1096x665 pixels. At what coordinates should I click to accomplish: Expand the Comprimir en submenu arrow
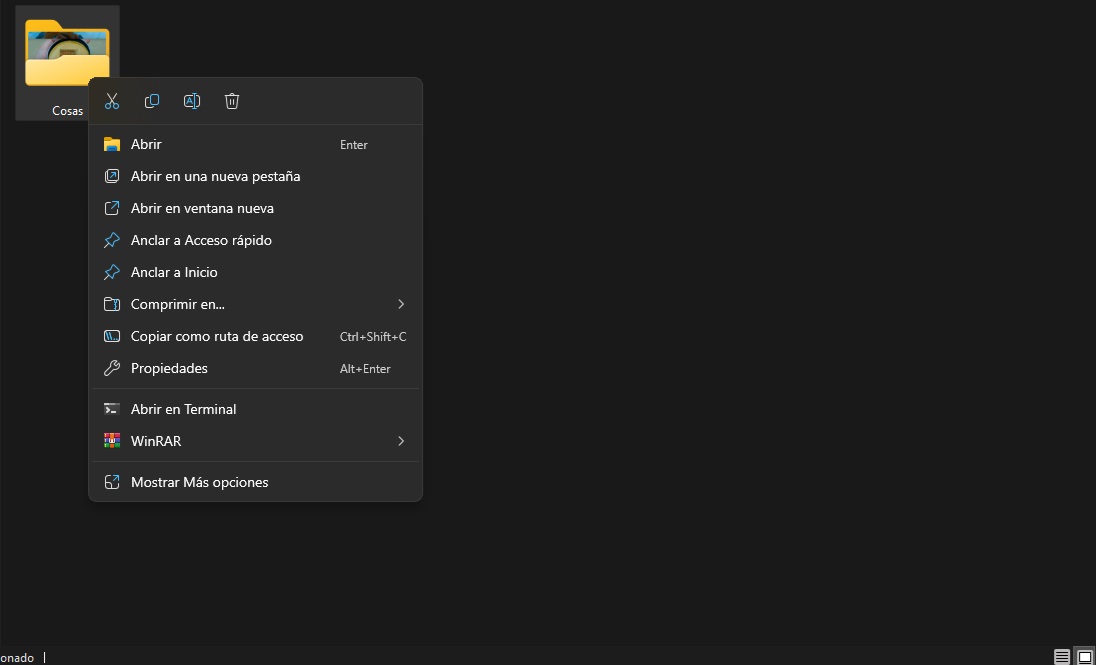400,304
